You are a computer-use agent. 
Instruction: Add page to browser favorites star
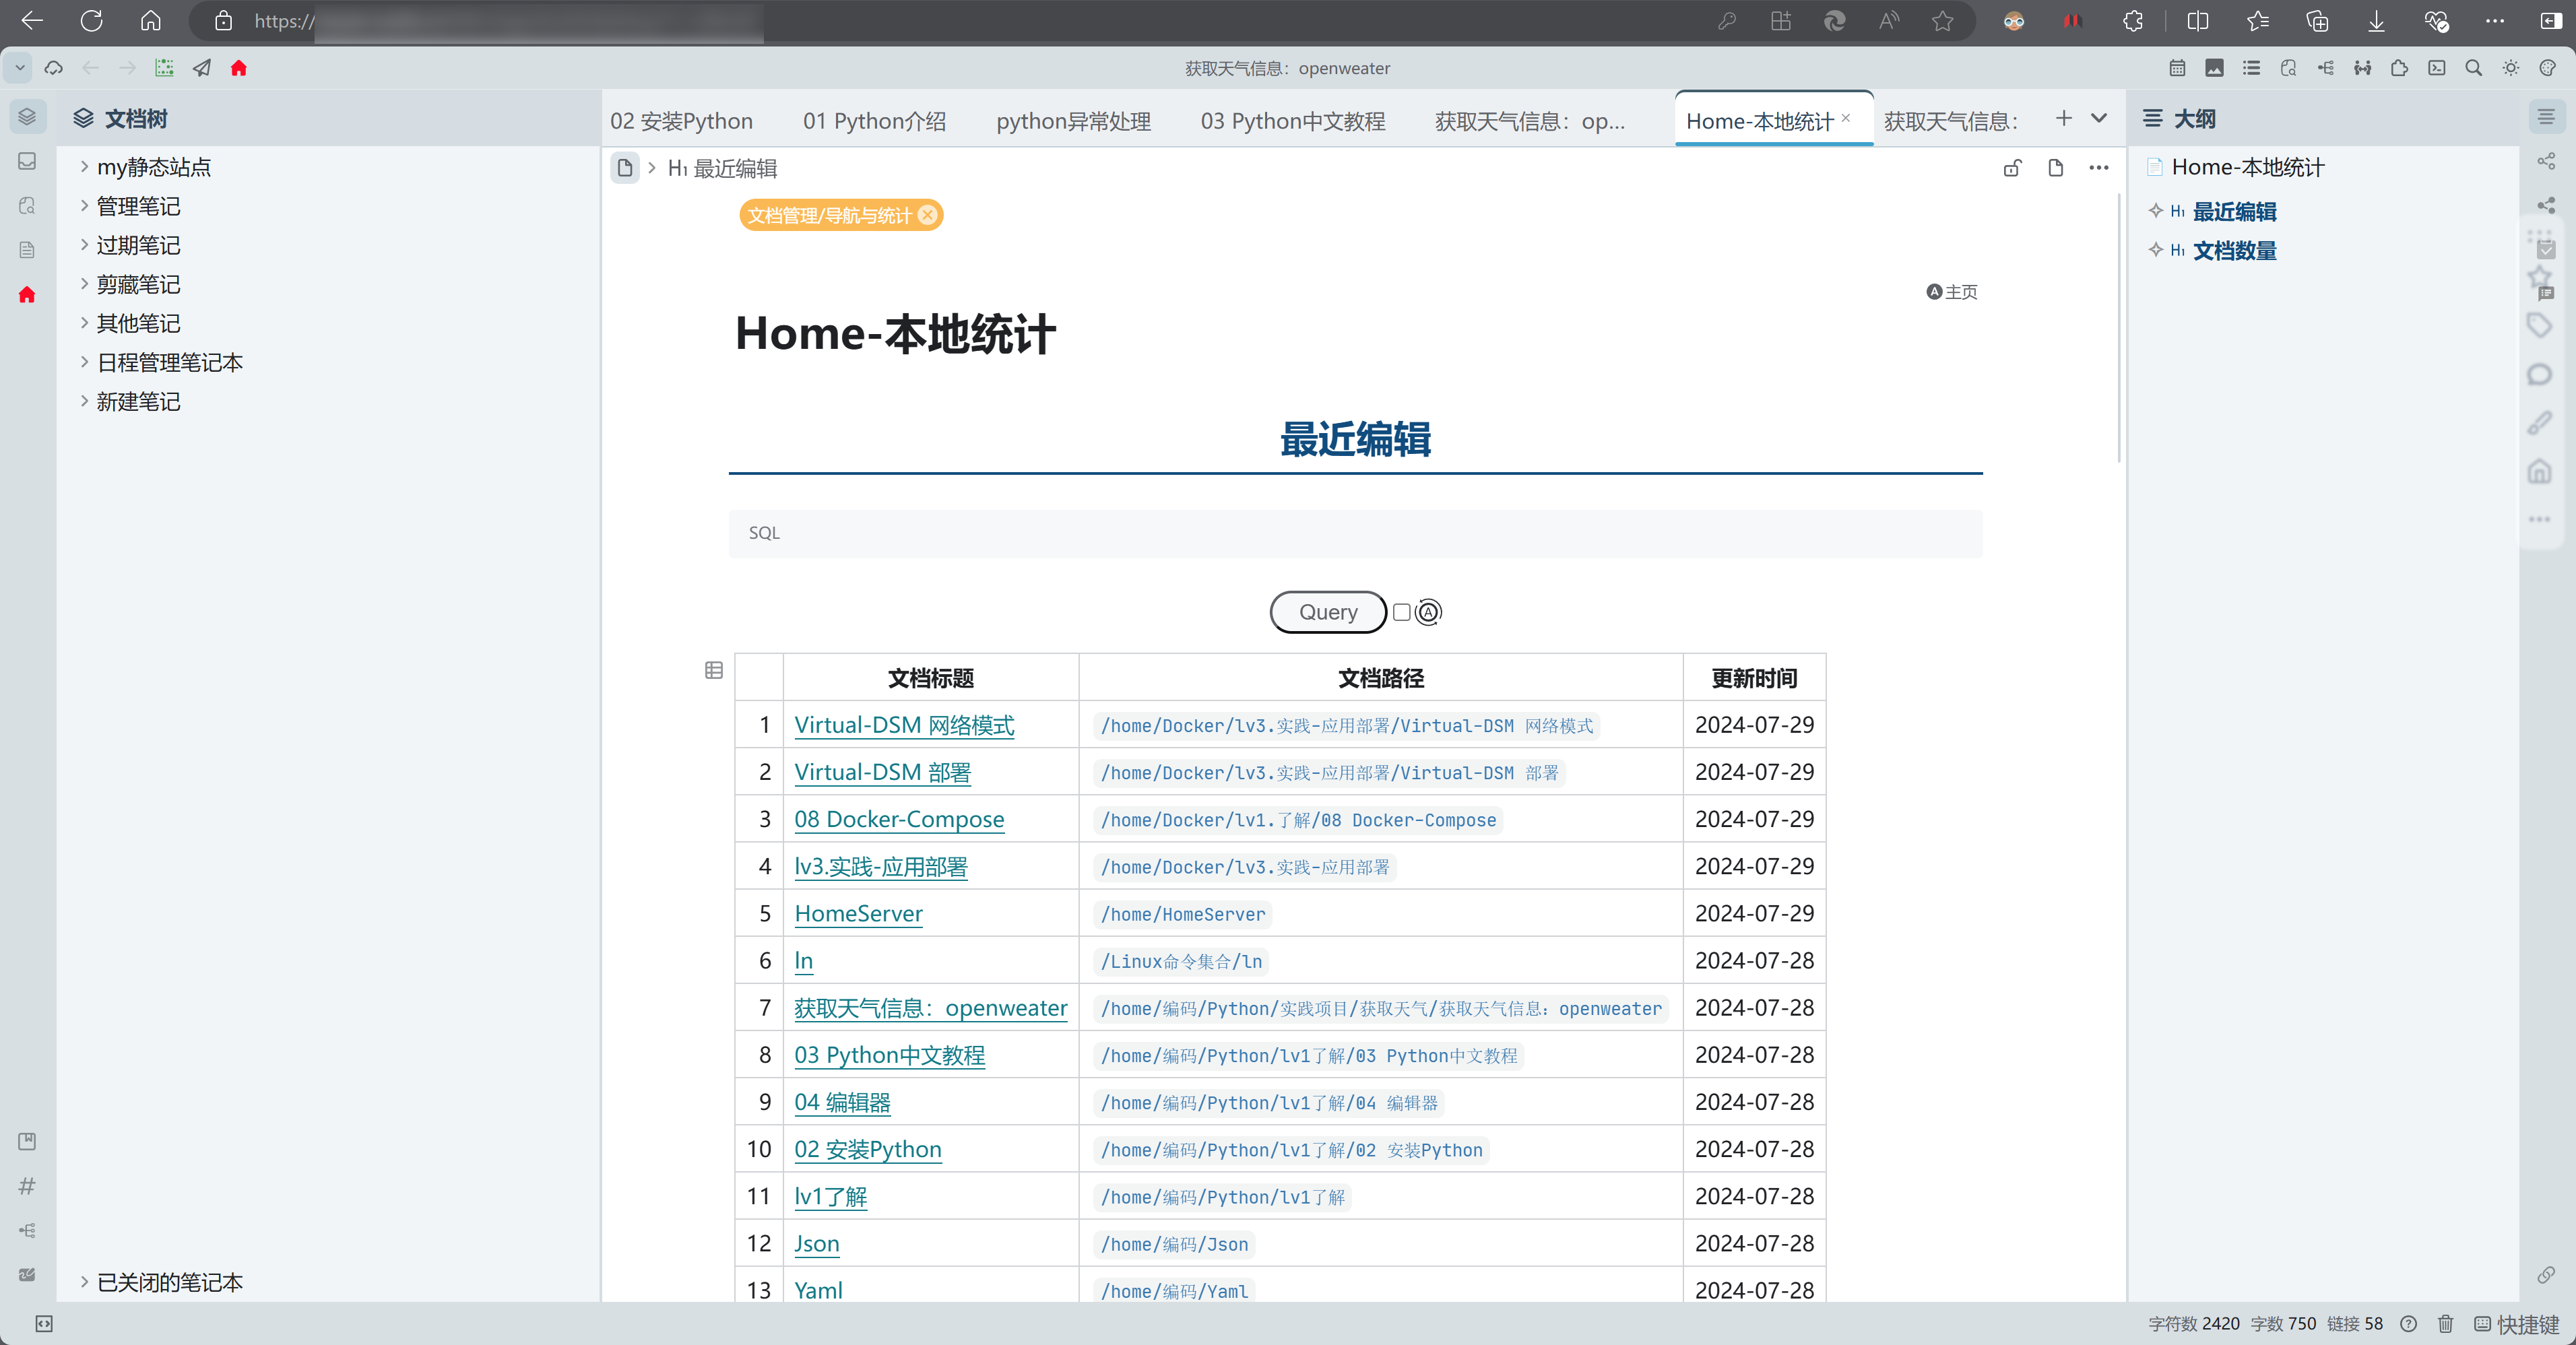tap(1942, 21)
